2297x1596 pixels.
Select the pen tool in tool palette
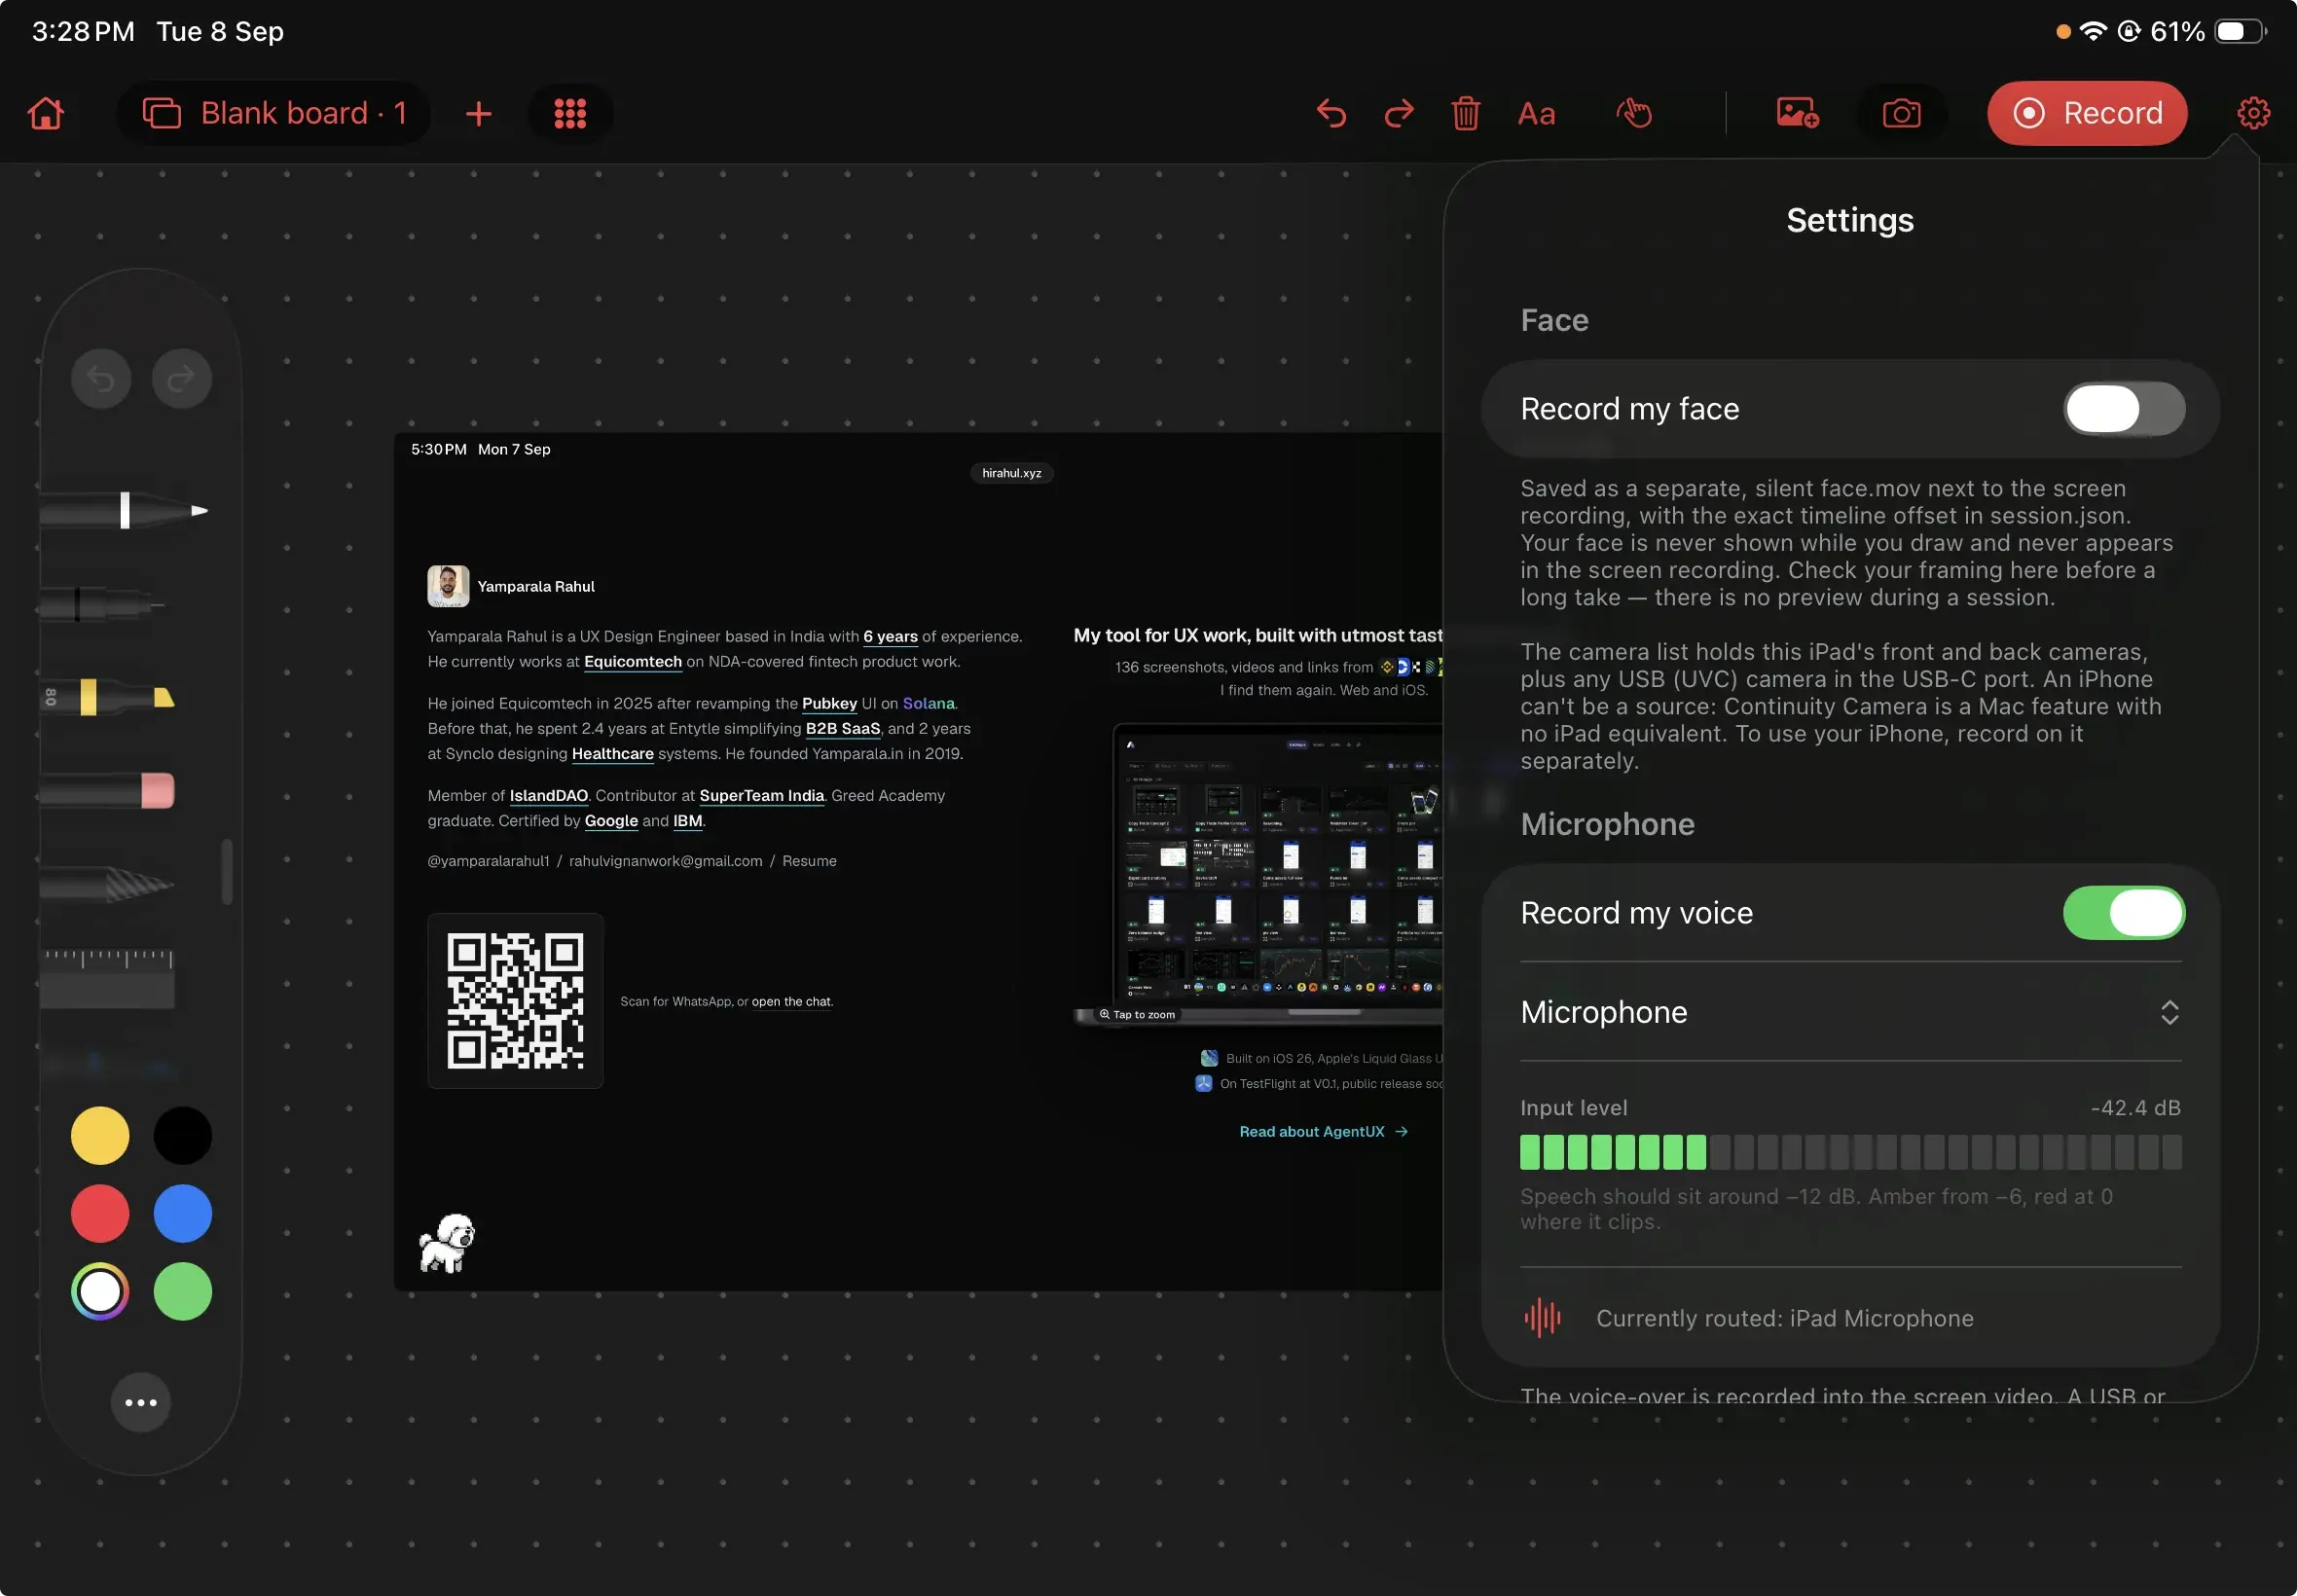[x=125, y=511]
